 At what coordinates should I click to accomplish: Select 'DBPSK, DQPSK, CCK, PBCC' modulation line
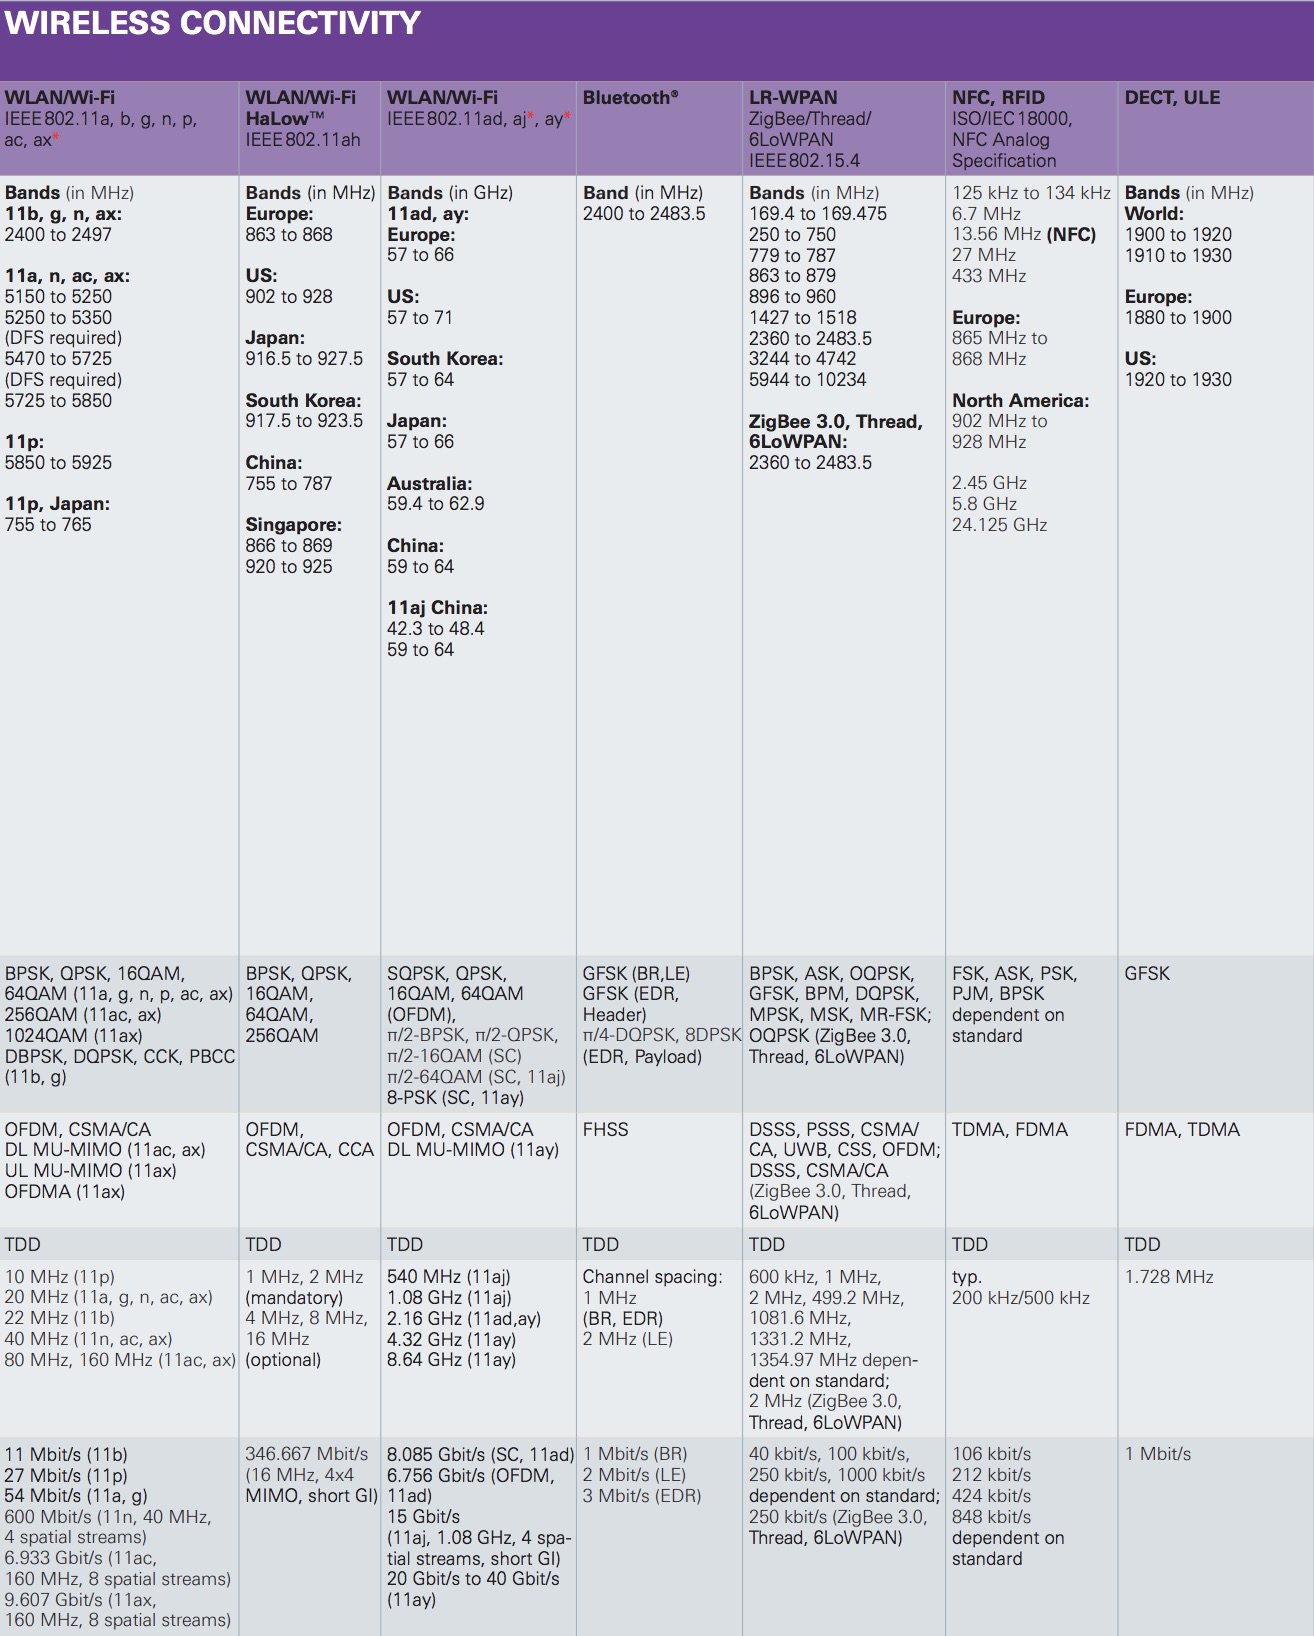pyautogui.click(x=120, y=1057)
